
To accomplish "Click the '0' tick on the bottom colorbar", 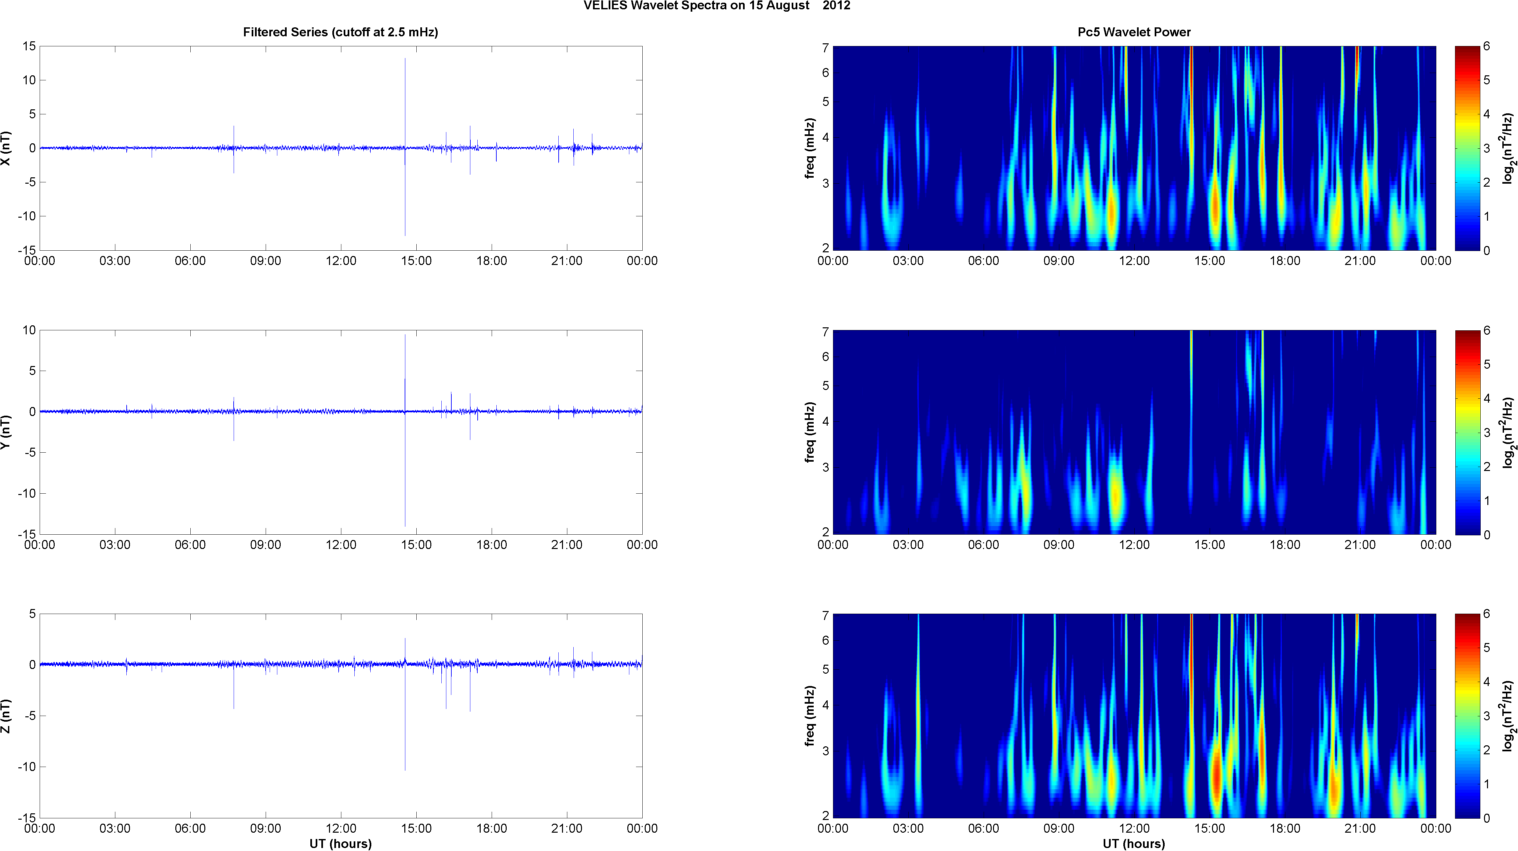I will point(1487,818).
